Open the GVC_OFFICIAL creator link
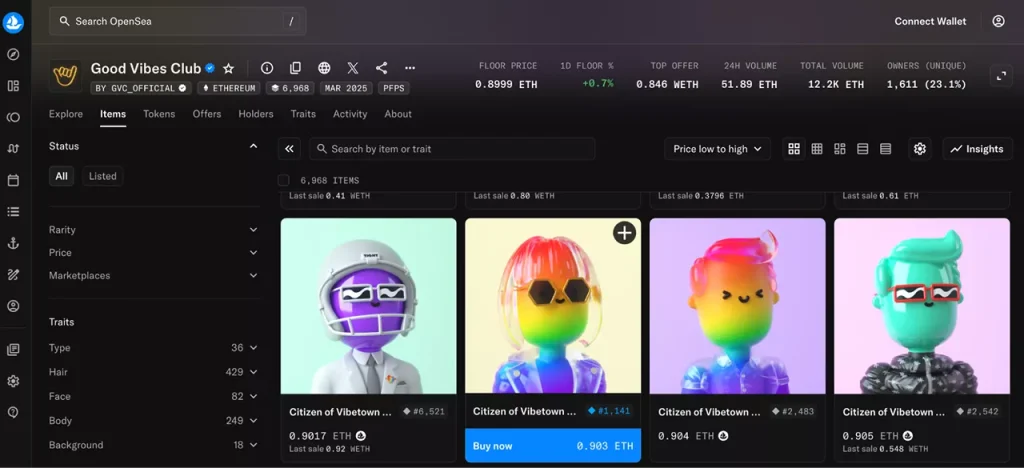 [140, 88]
